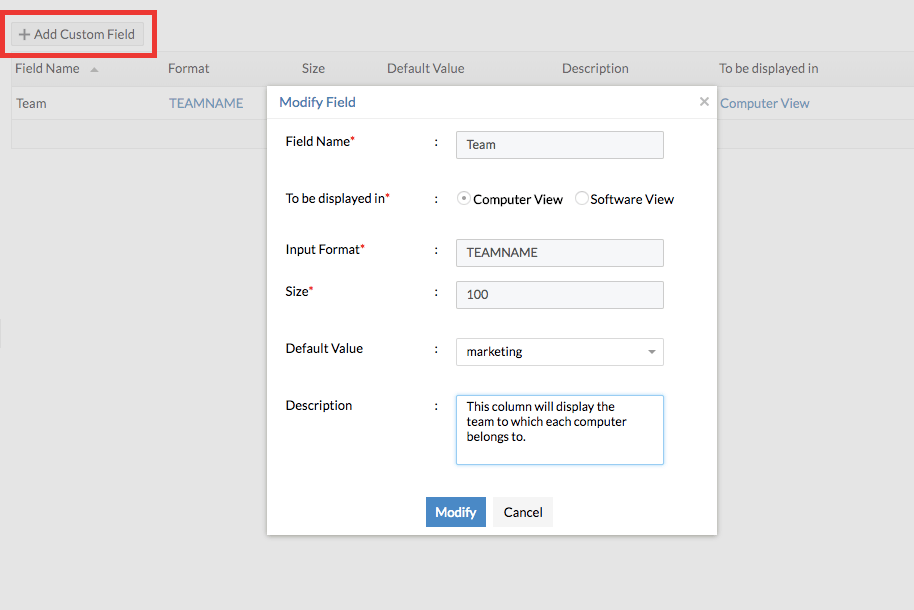Open the Default Value marketing dropdown
914x610 pixels.
tap(559, 351)
